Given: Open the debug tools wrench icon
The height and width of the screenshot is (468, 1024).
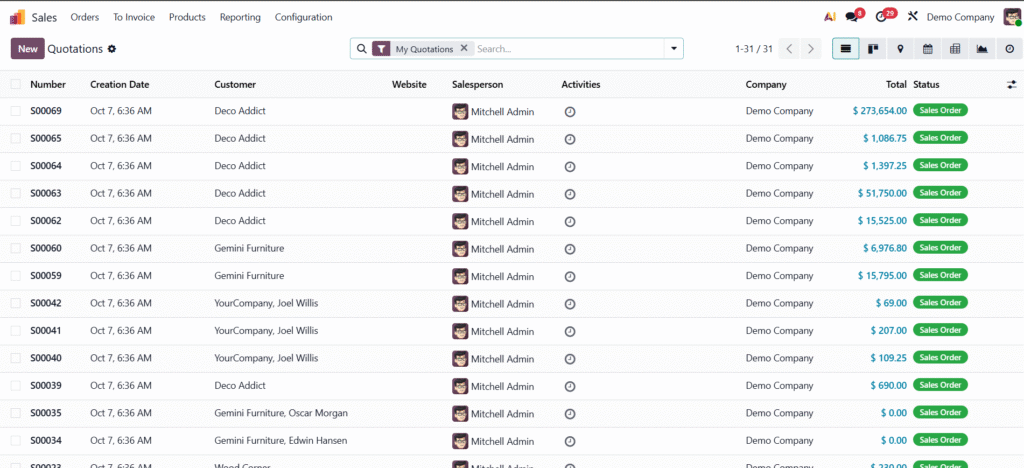Looking at the screenshot, I should tap(912, 17).
